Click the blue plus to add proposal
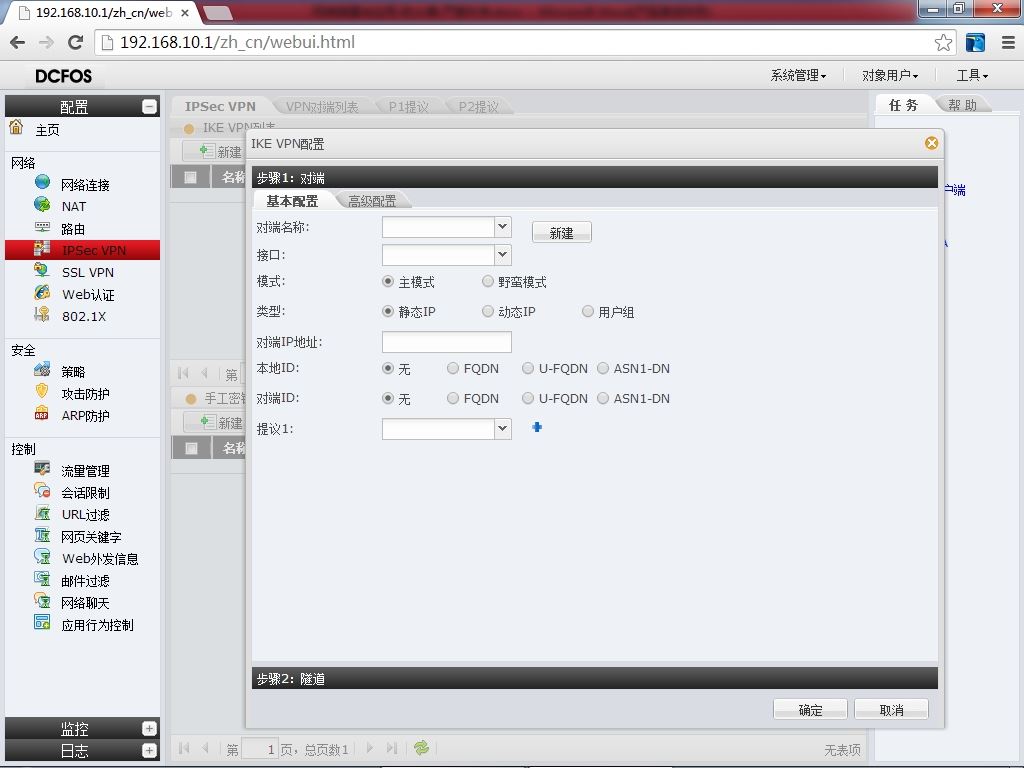Viewport: 1024px width, 768px height. (x=537, y=427)
